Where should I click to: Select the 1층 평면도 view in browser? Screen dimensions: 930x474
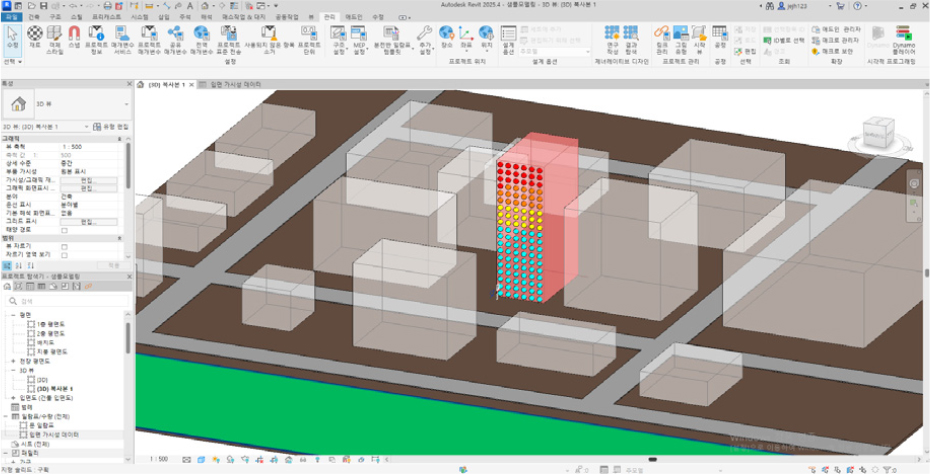click(50, 325)
